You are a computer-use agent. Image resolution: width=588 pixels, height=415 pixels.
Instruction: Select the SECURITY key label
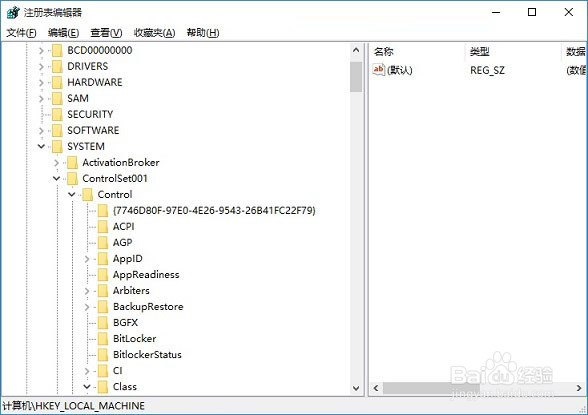point(90,114)
